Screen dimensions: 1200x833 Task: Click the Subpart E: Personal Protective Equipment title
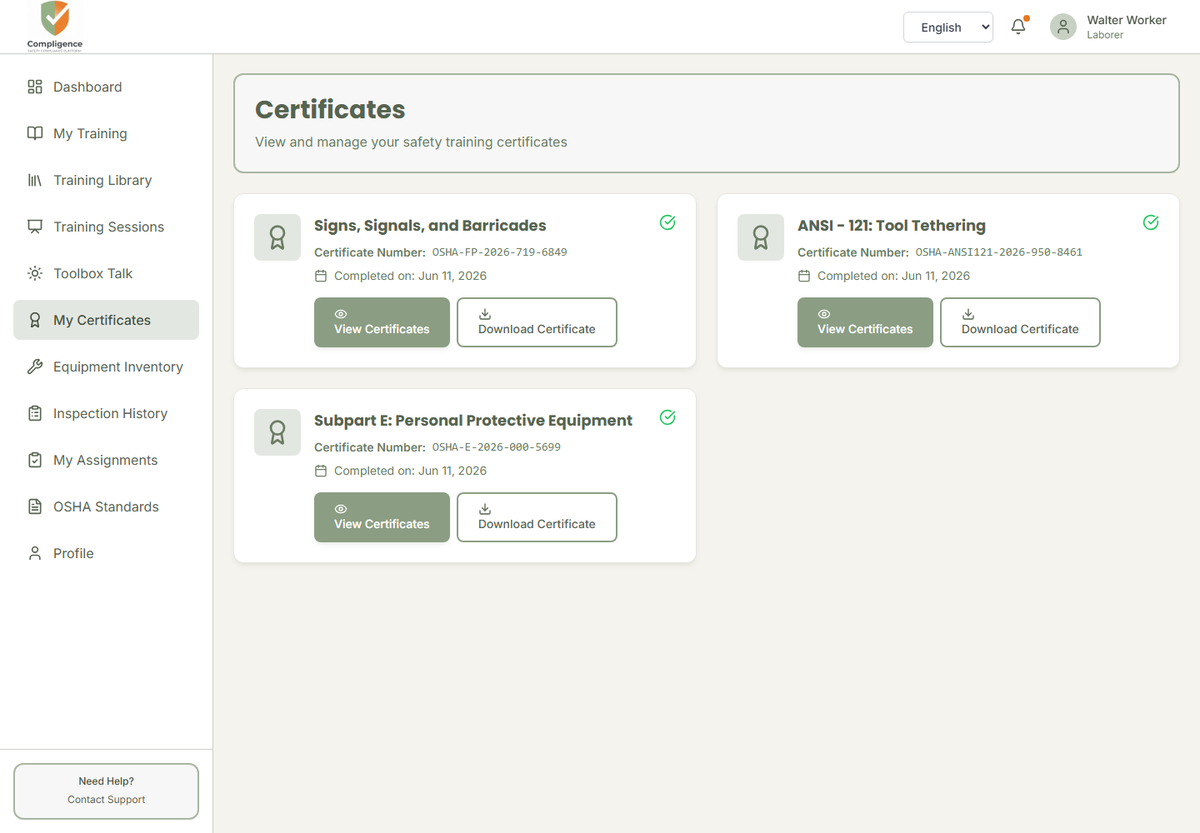(x=473, y=421)
